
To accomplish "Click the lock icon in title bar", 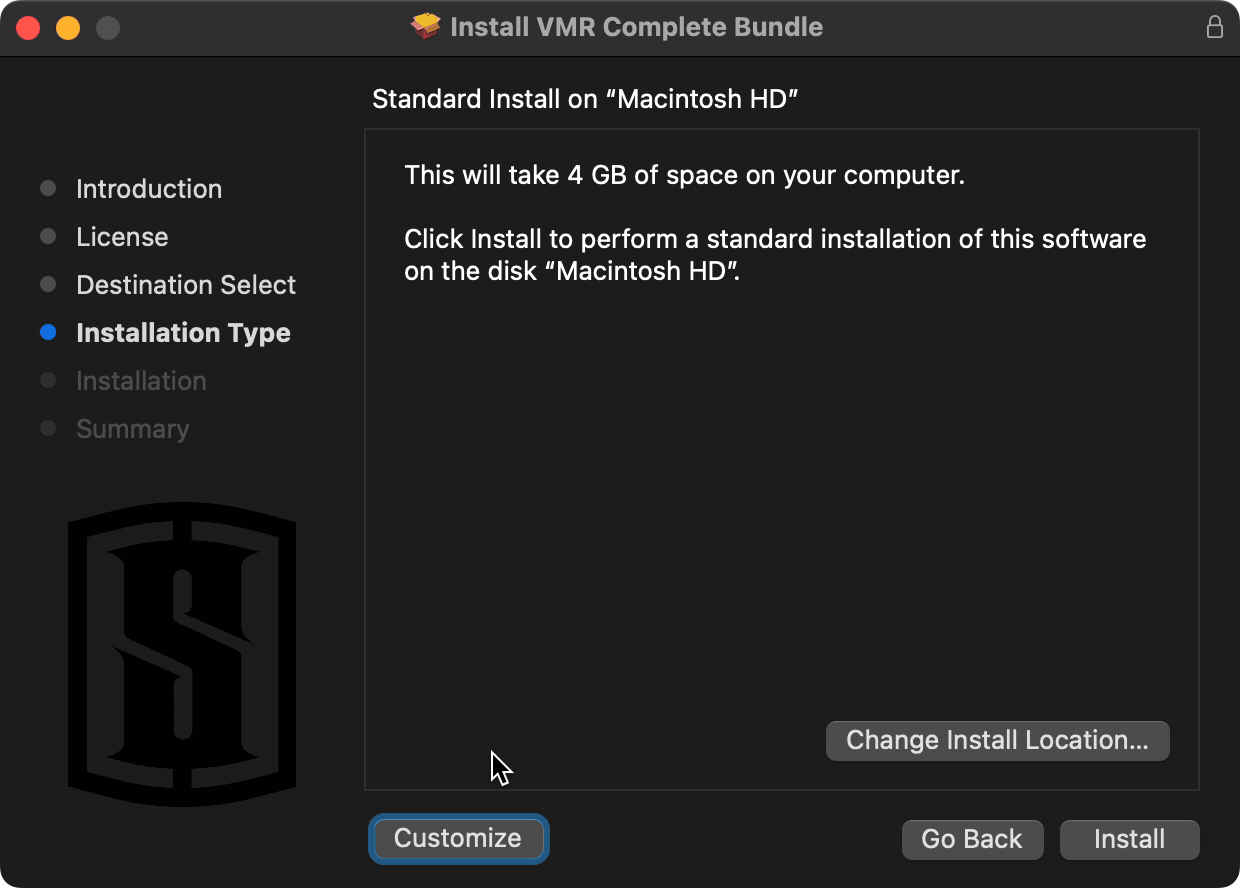I will (x=1215, y=27).
